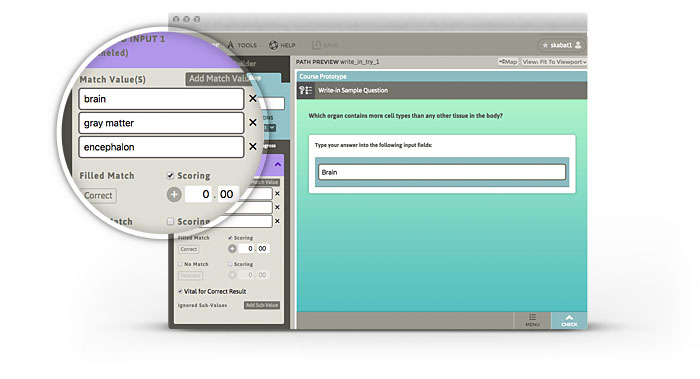Screen dimensions: 700x379
Task: Click the skabat1 username label
Action: coord(561,45)
